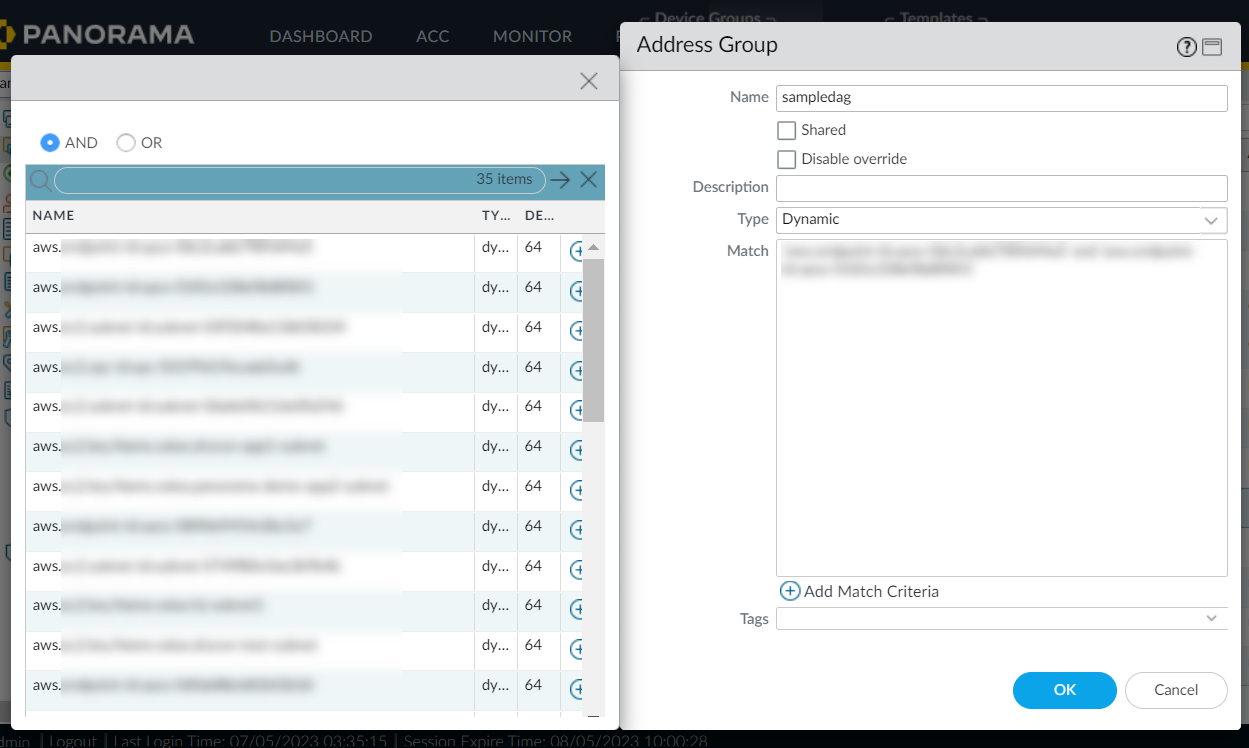Image resolution: width=1249 pixels, height=748 pixels.
Task: Click the magnifier icon in the tag search bar
Action: (40, 180)
